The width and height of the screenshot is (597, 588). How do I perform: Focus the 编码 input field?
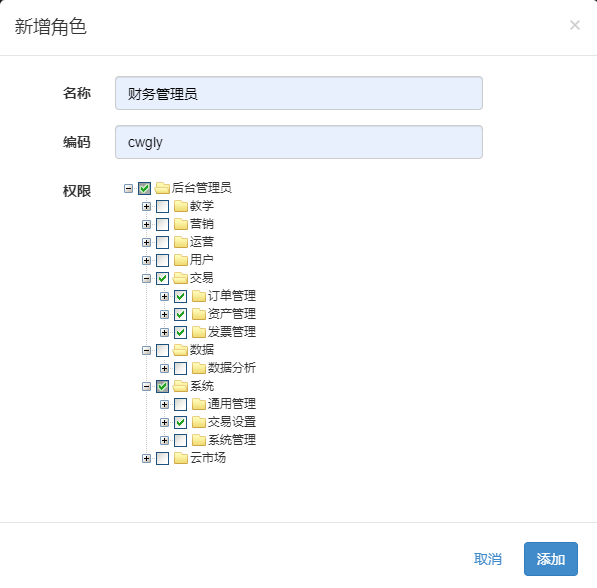[x=299, y=142]
